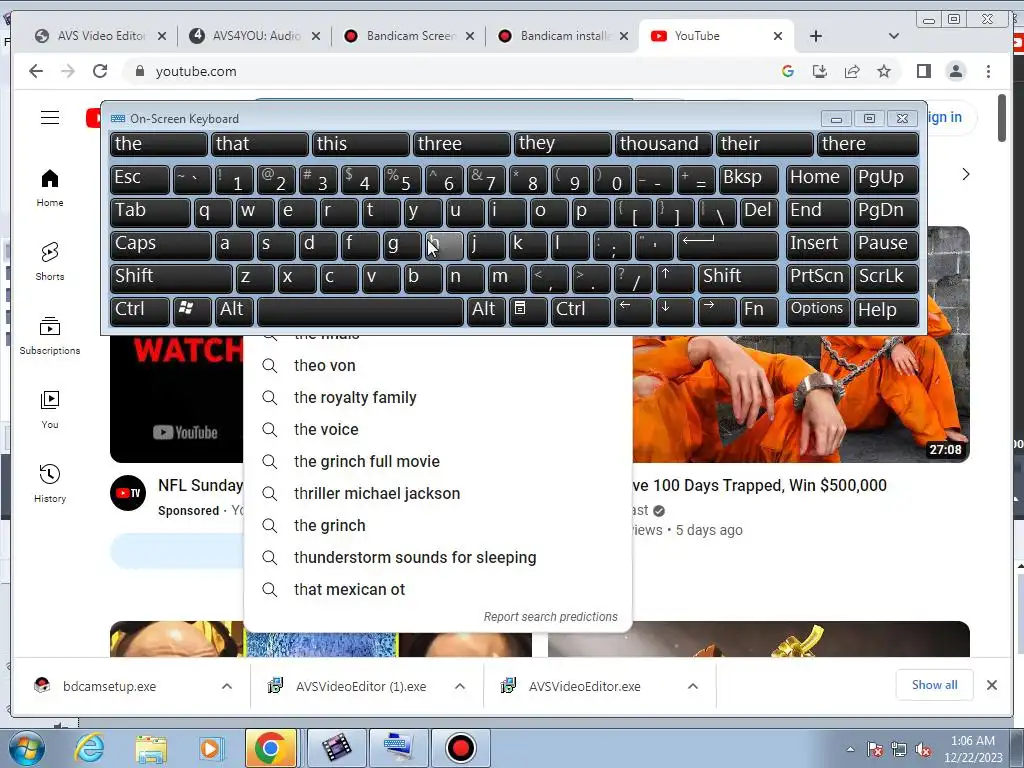Open the Chrome profile avatar
This screenshot has height=768, width=1024.
956,71
